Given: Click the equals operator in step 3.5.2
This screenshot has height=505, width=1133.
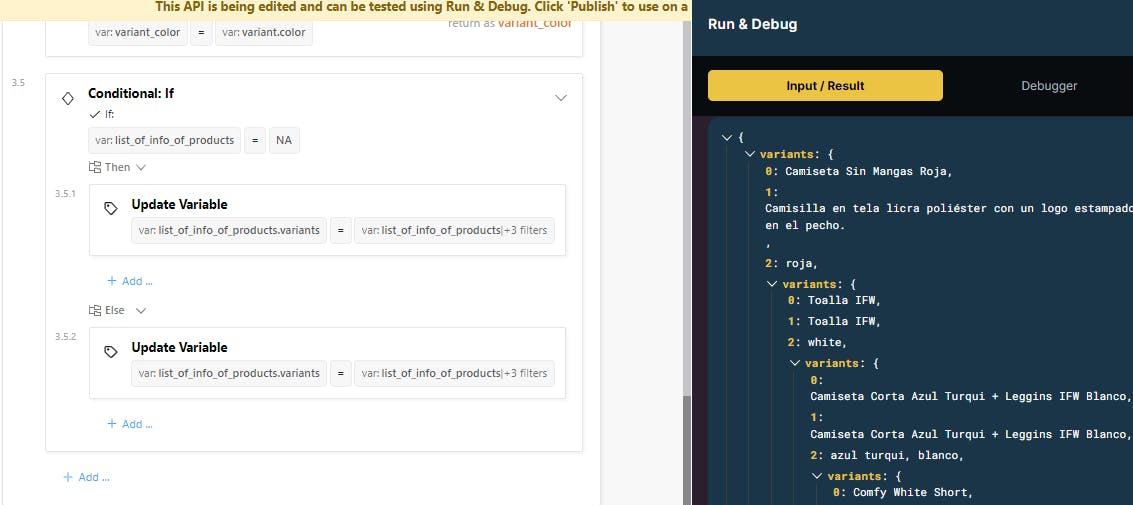Looking at the screenshot, I should coord(340,374).
